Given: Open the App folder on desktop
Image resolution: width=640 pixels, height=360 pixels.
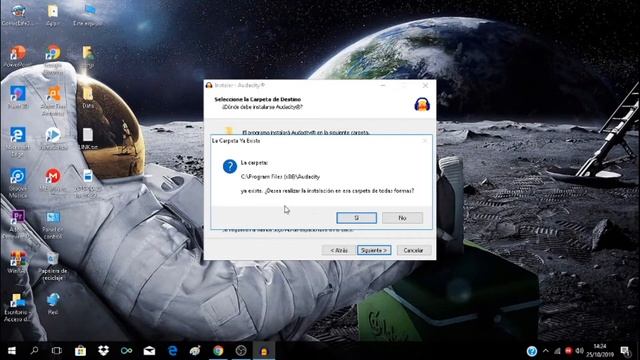Looking at the screenshot, I should [x=53, y=11].
